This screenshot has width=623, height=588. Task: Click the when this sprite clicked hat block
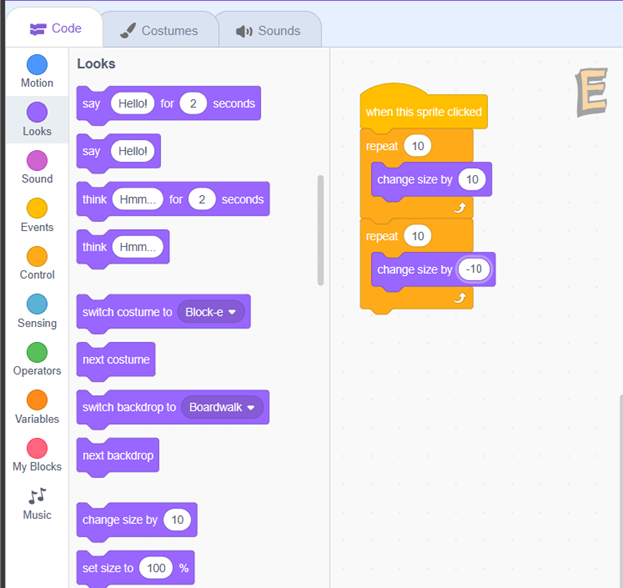click(424, 108)
